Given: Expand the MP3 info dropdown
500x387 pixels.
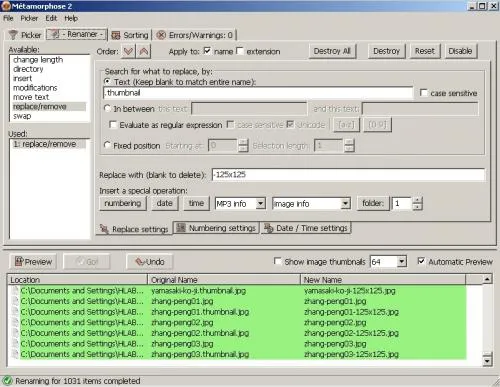Looking at the screenshot, I should [x=261, y=203].
